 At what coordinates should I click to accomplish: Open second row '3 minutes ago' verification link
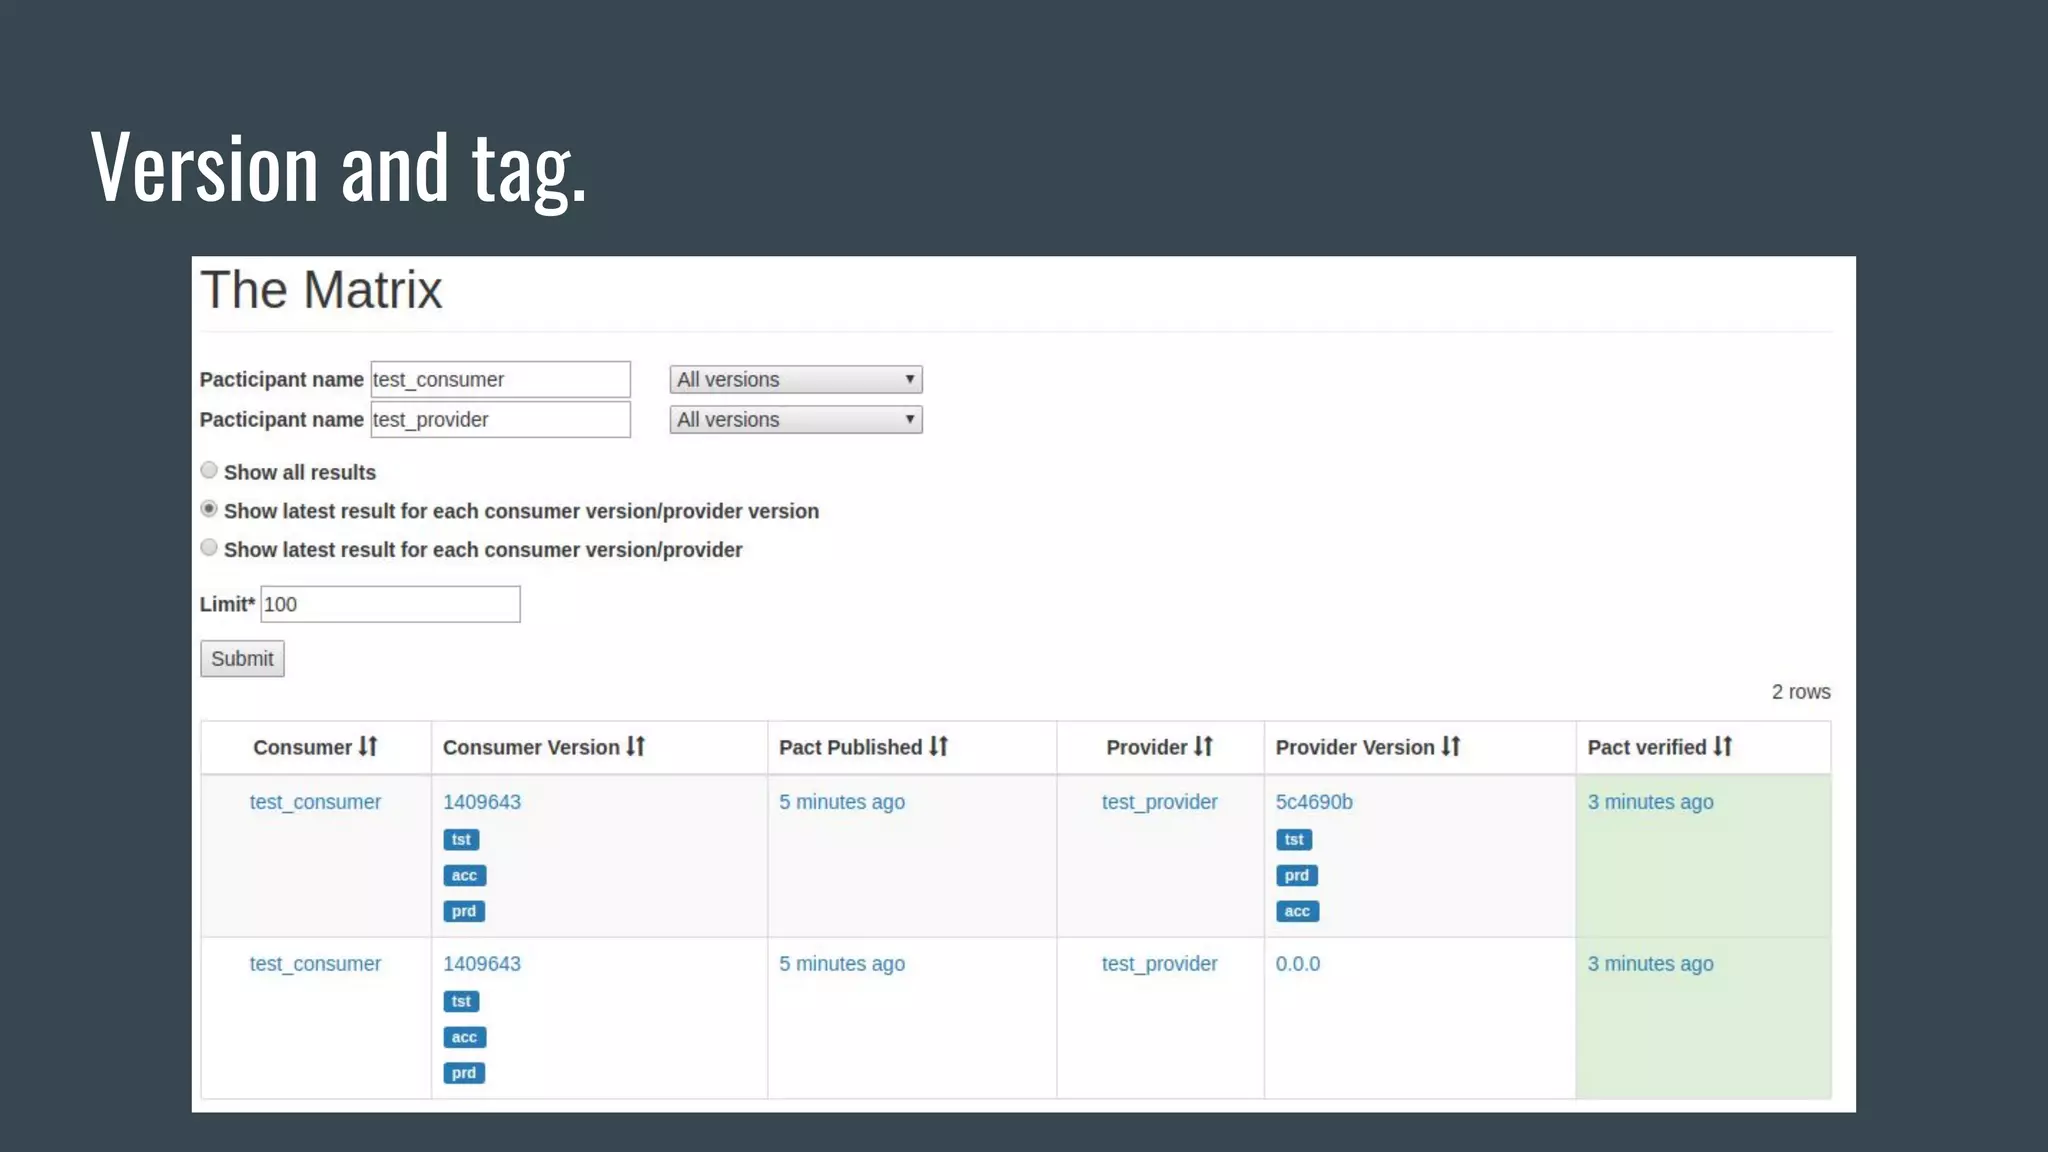(1650, 964)
